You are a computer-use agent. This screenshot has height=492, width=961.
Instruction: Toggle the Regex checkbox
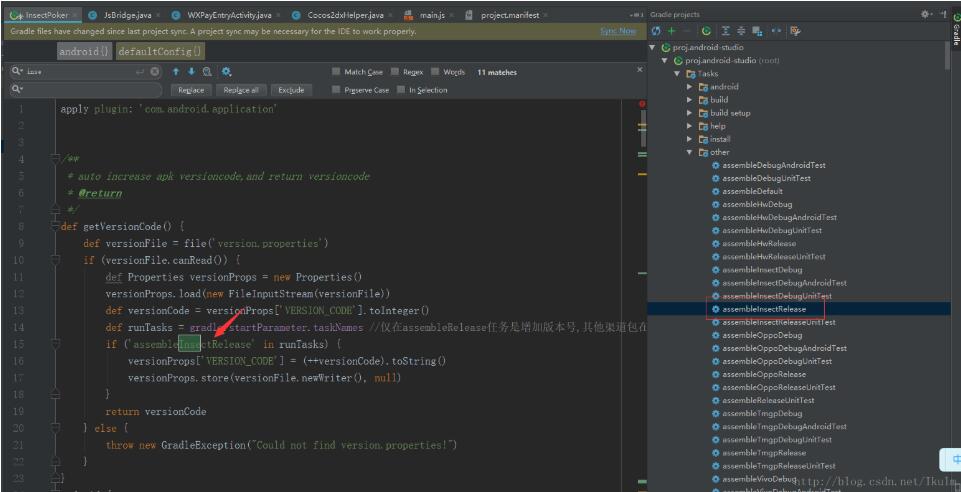395,72
